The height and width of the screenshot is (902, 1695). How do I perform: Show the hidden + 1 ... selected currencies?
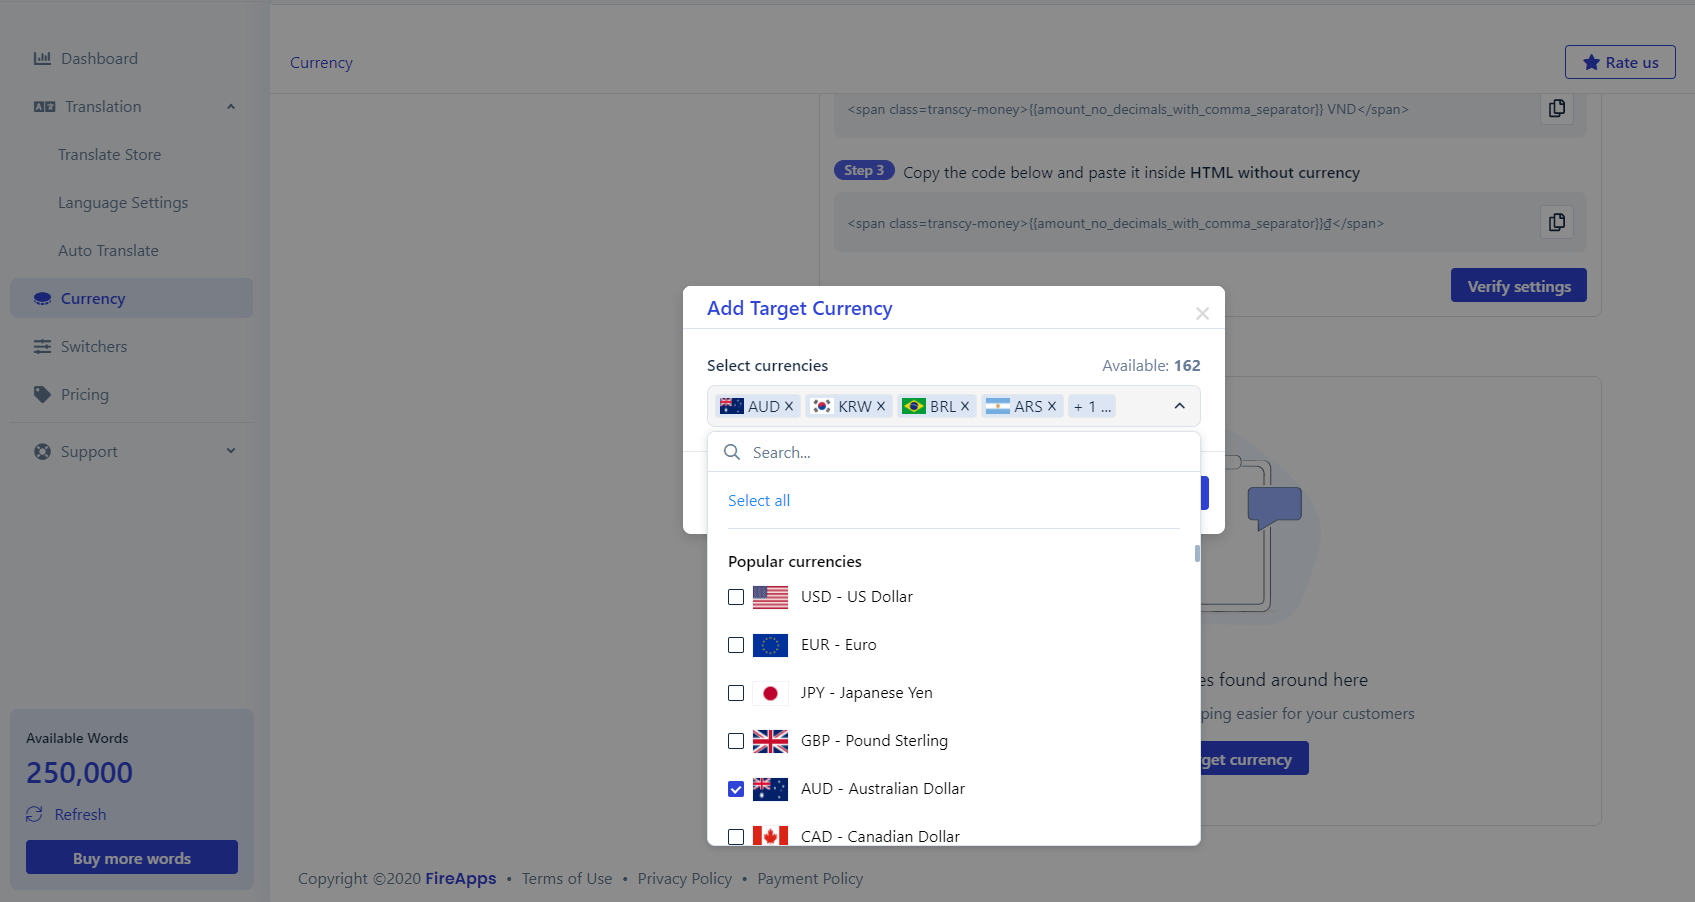coord(1092,406)
